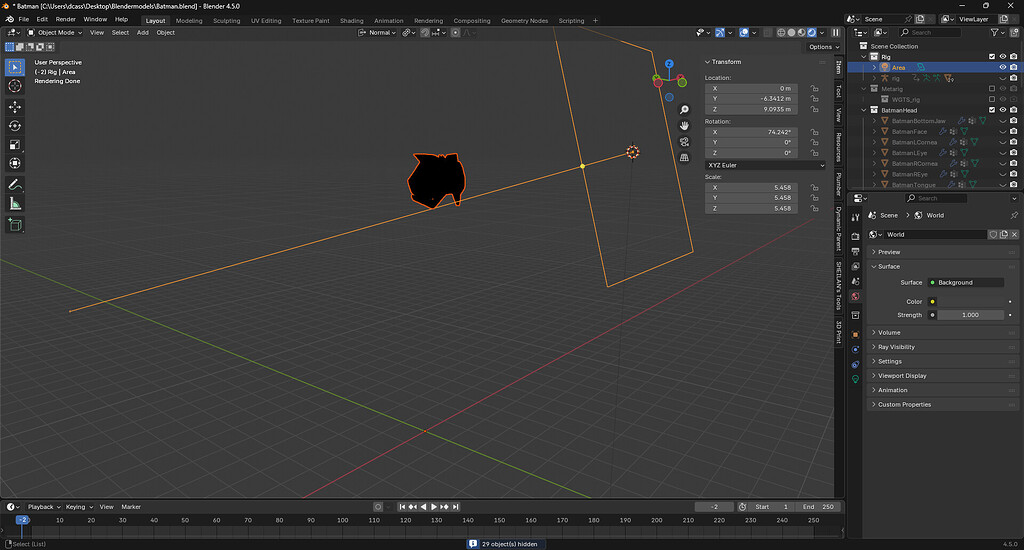Select the Add Cube tool

(x=15, y=225)
